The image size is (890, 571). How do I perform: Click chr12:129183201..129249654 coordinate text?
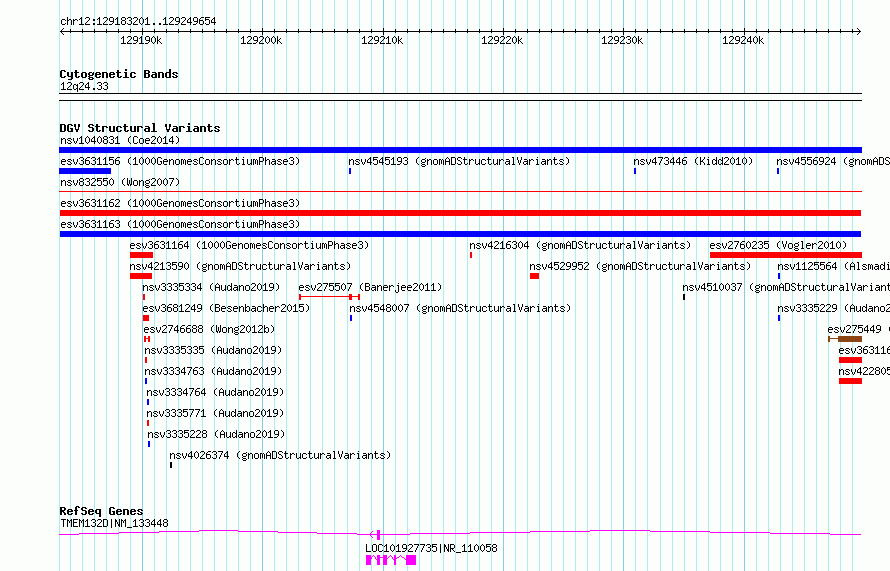138,21
